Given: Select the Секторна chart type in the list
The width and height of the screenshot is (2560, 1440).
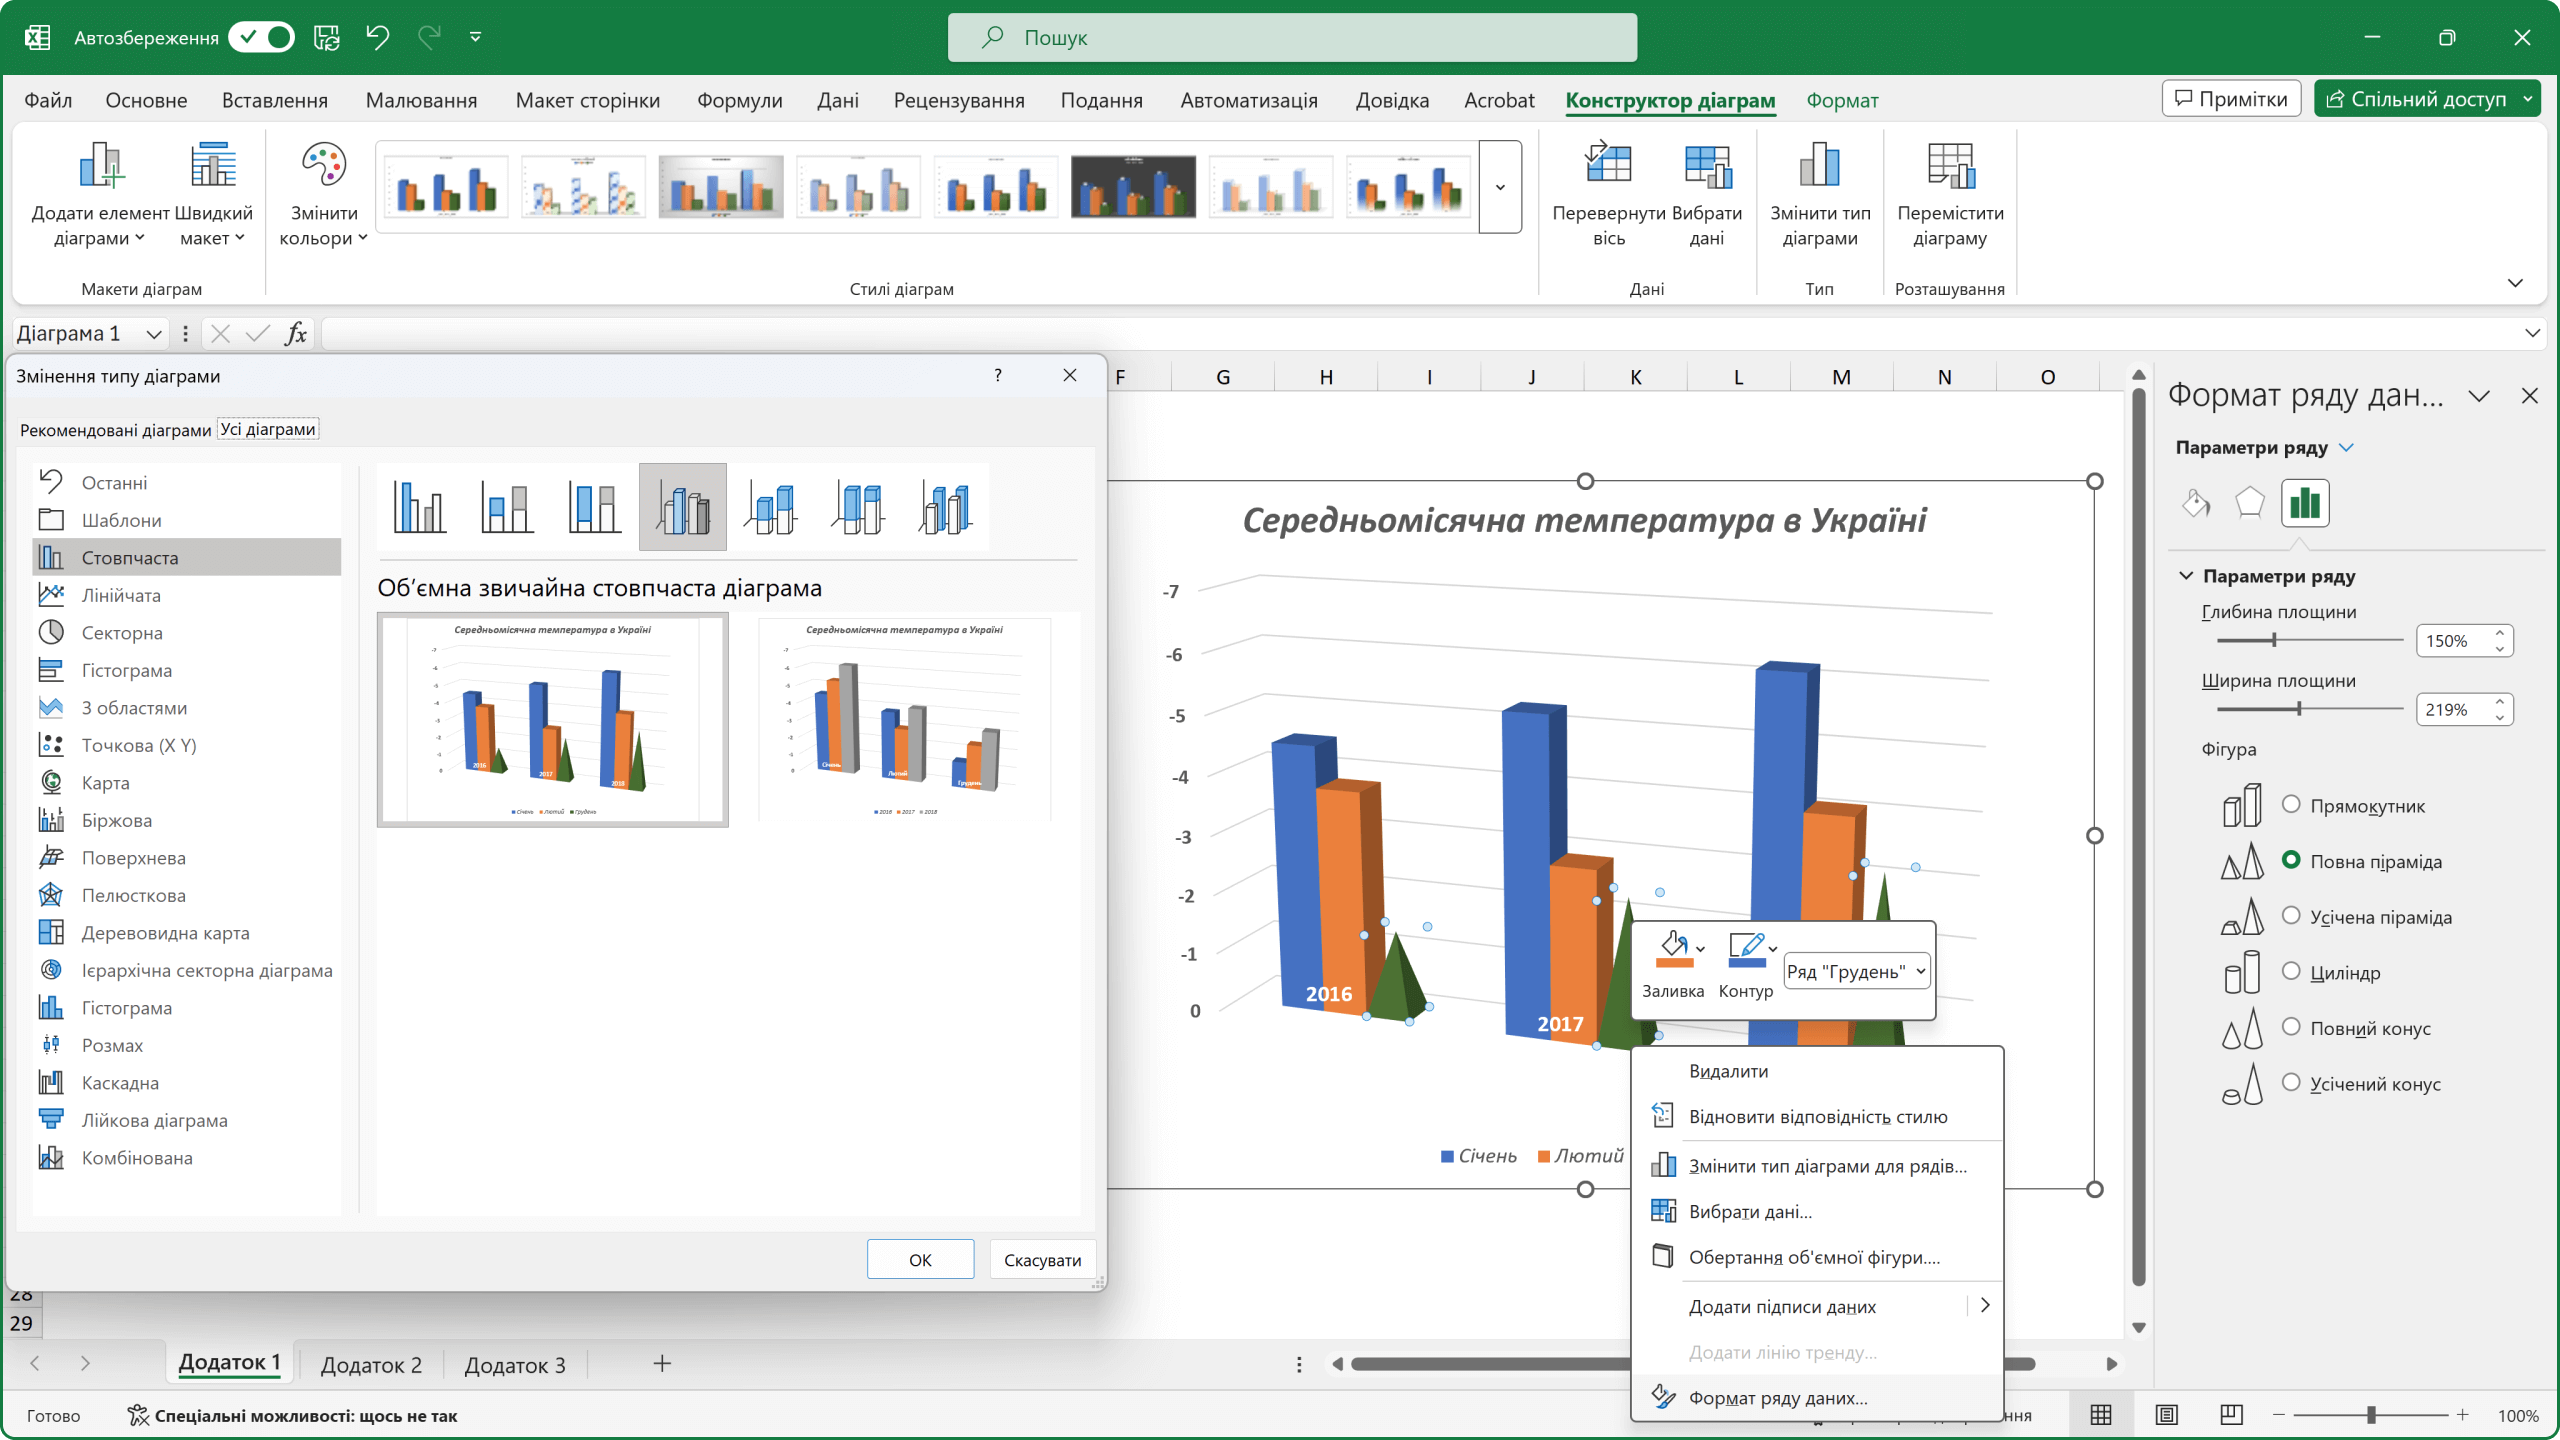Looking at the screenshot, I should tap(121, 633).
